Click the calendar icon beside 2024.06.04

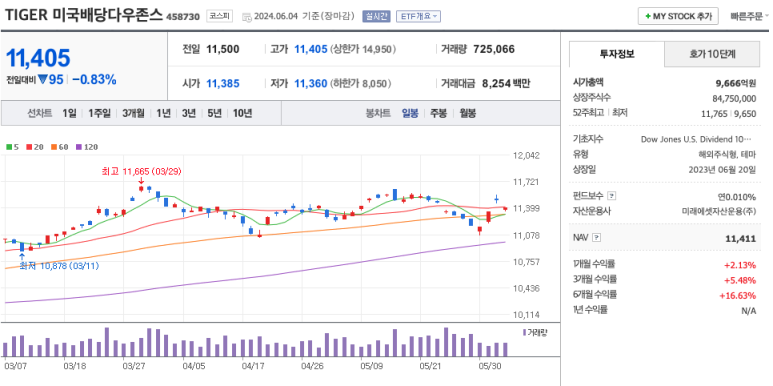(247, 17)
